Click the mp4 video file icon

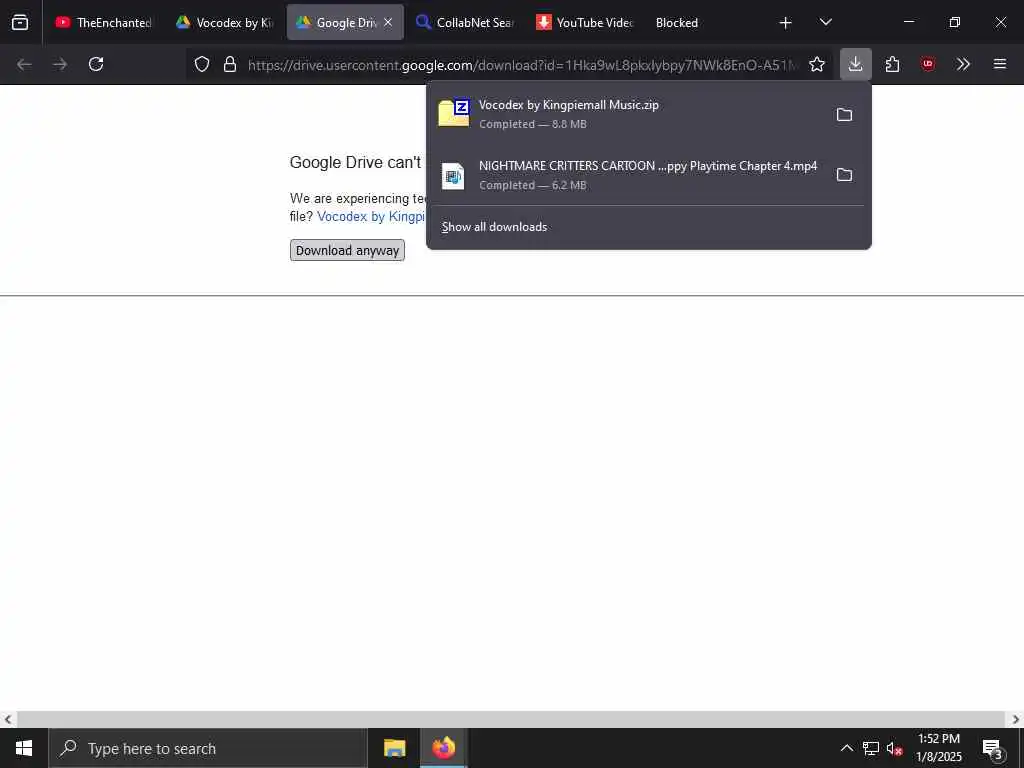click(453, 176)
